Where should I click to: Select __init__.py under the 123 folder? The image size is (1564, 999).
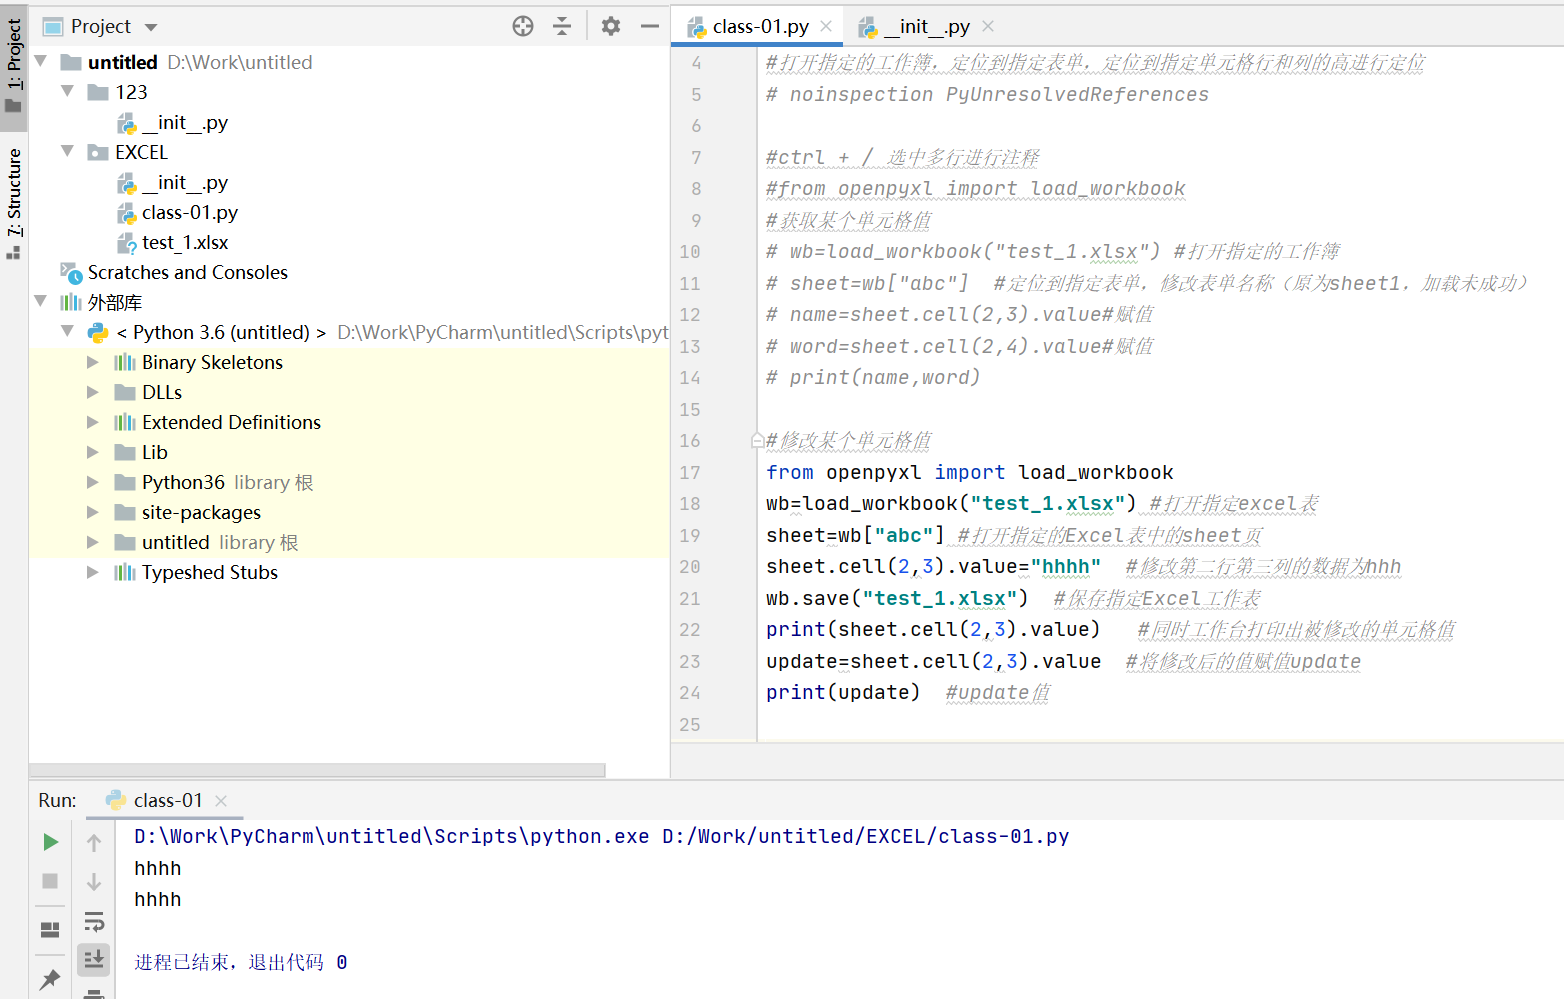pos(184,122)
